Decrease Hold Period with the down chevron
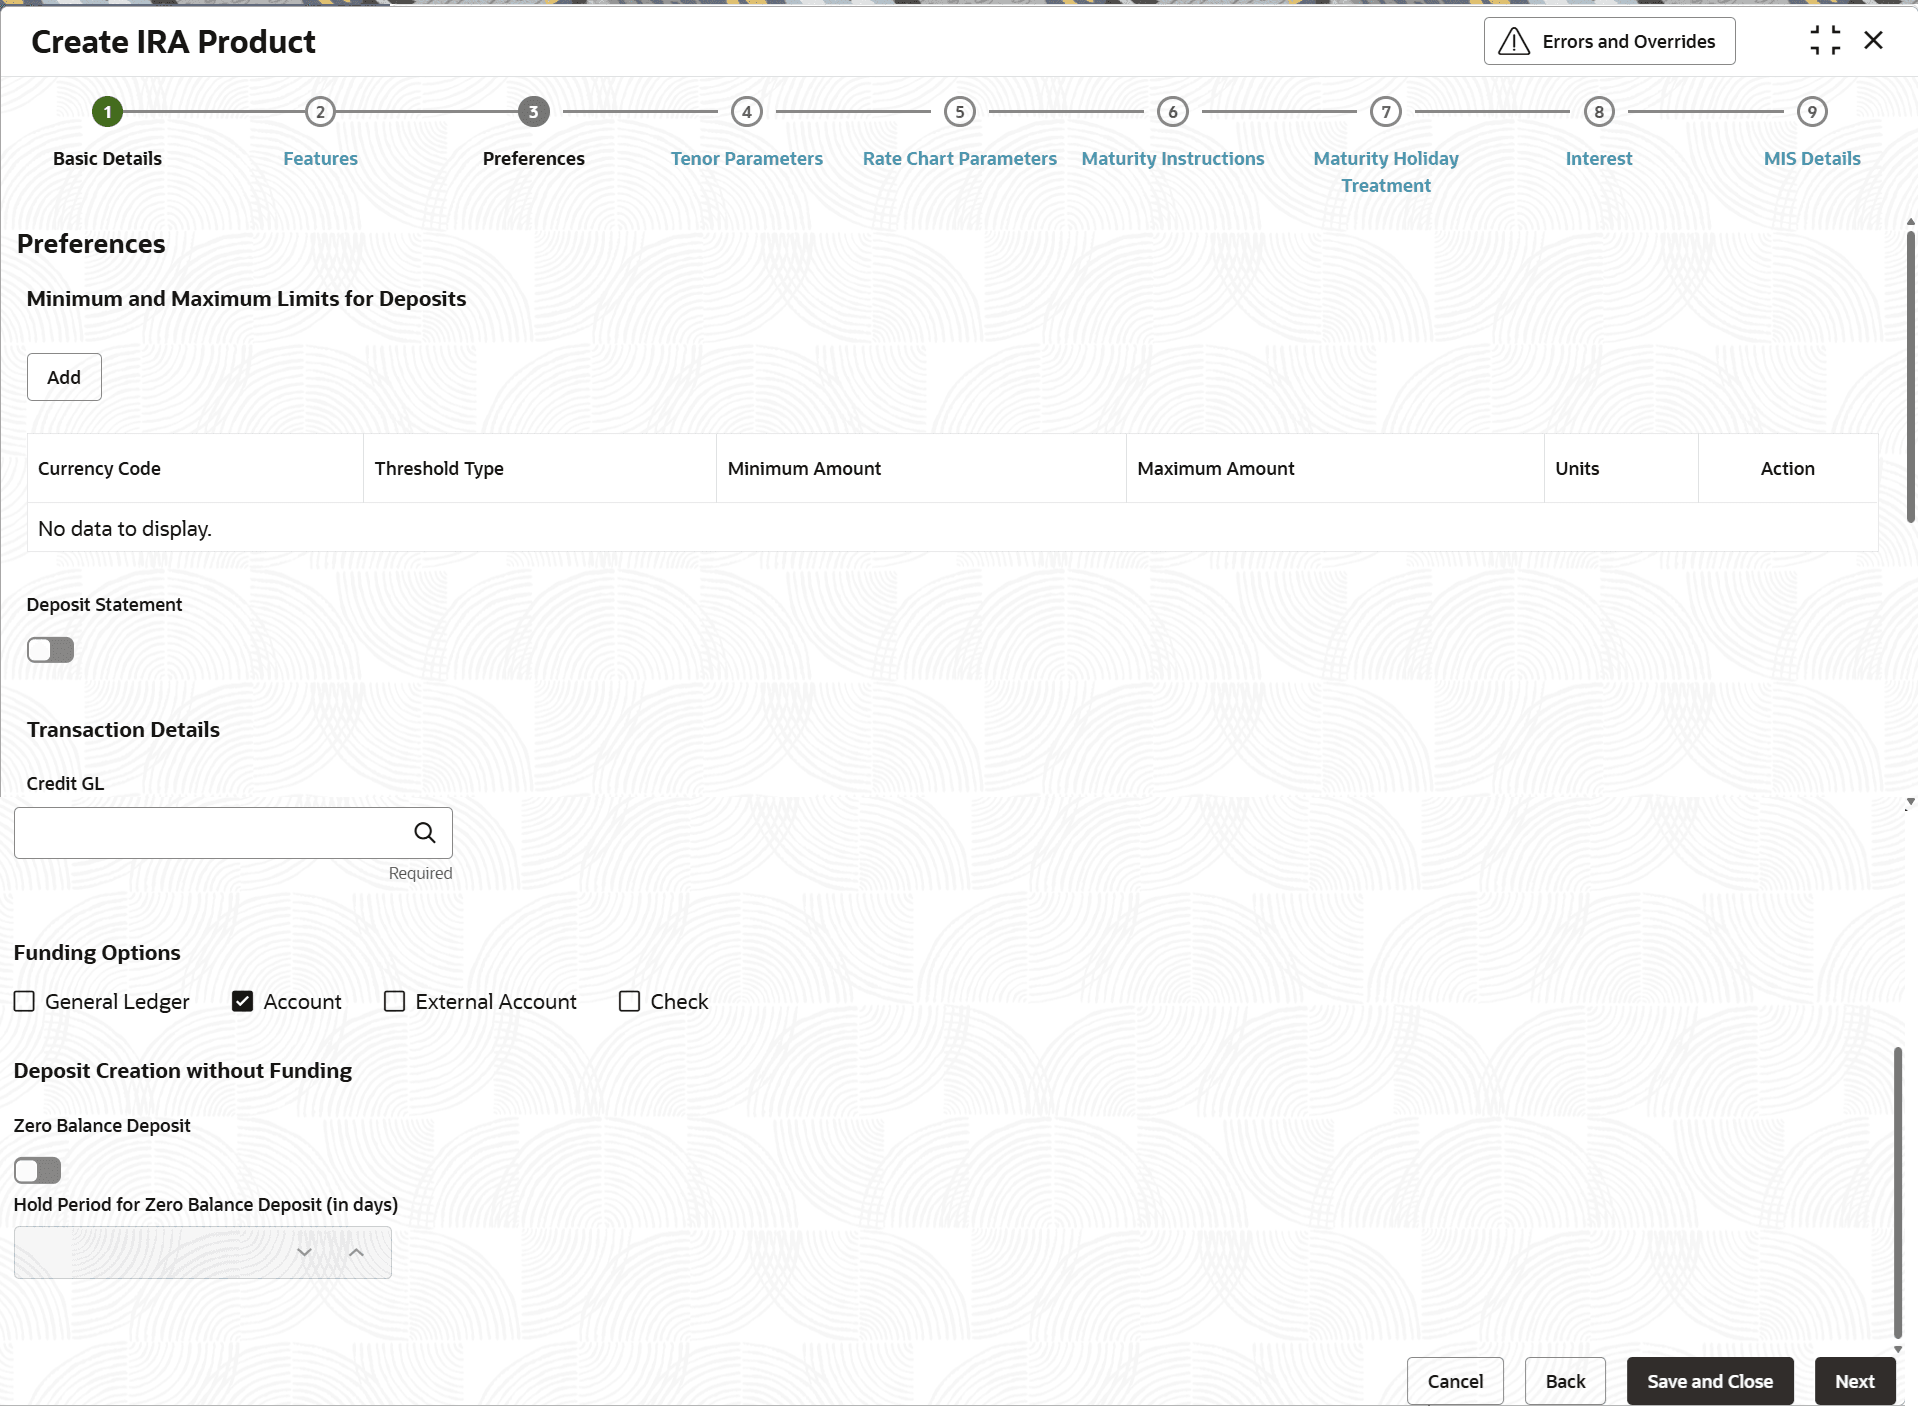The image size is (1918, 1413). (305, 1252)
